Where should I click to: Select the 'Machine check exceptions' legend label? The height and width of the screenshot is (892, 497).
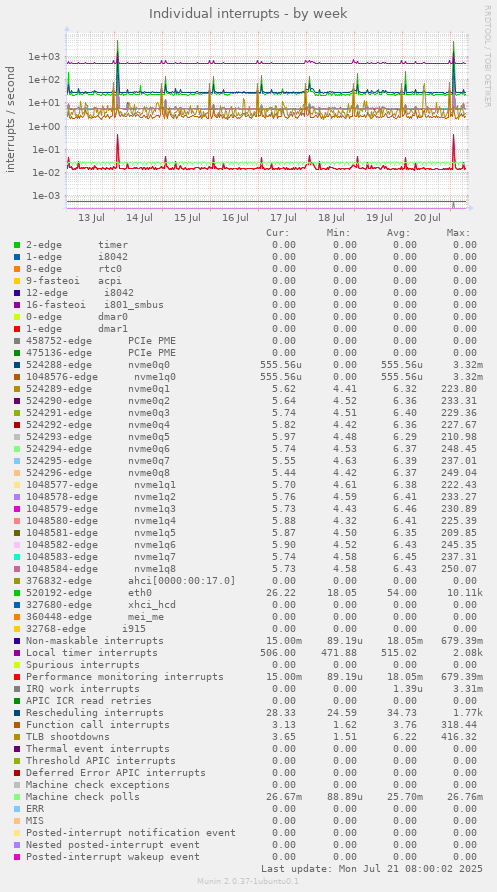tap(98, 784)
